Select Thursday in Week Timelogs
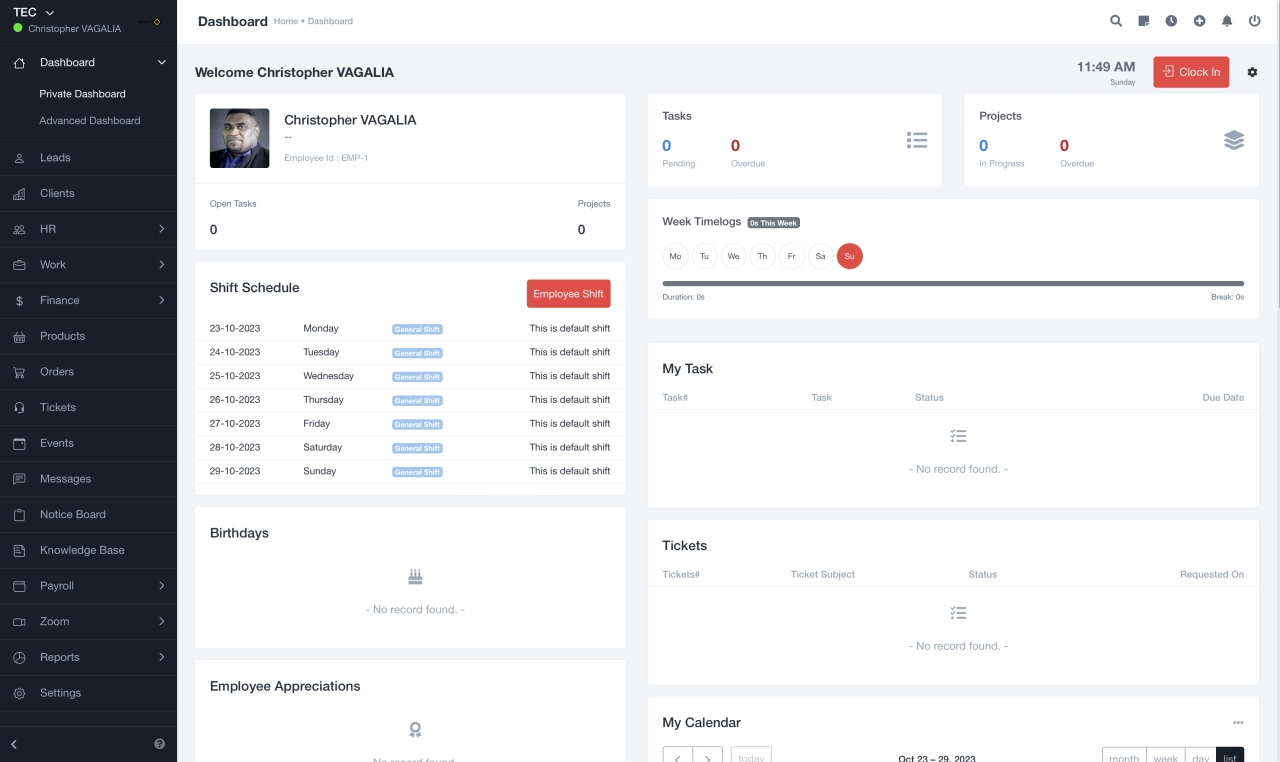 click(762, 256)
